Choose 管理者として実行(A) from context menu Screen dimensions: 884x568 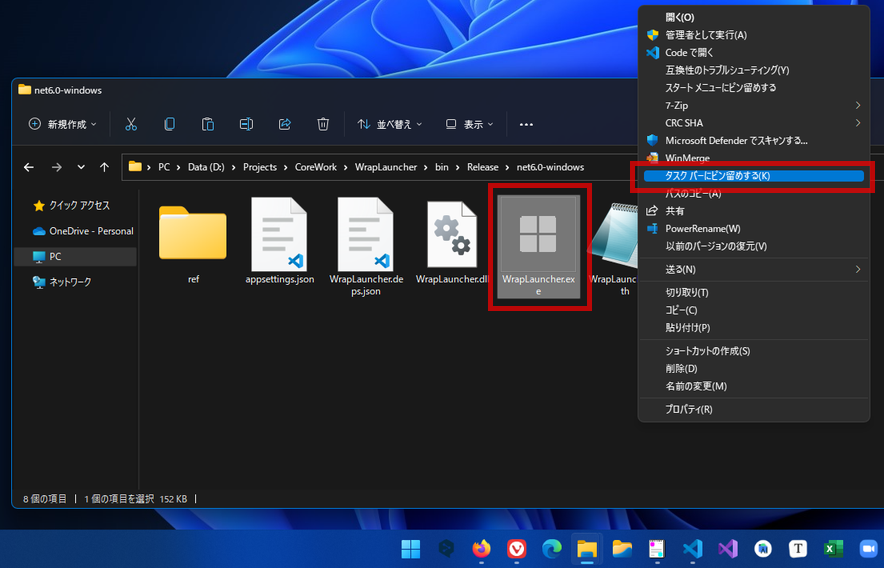coord(706,35)
